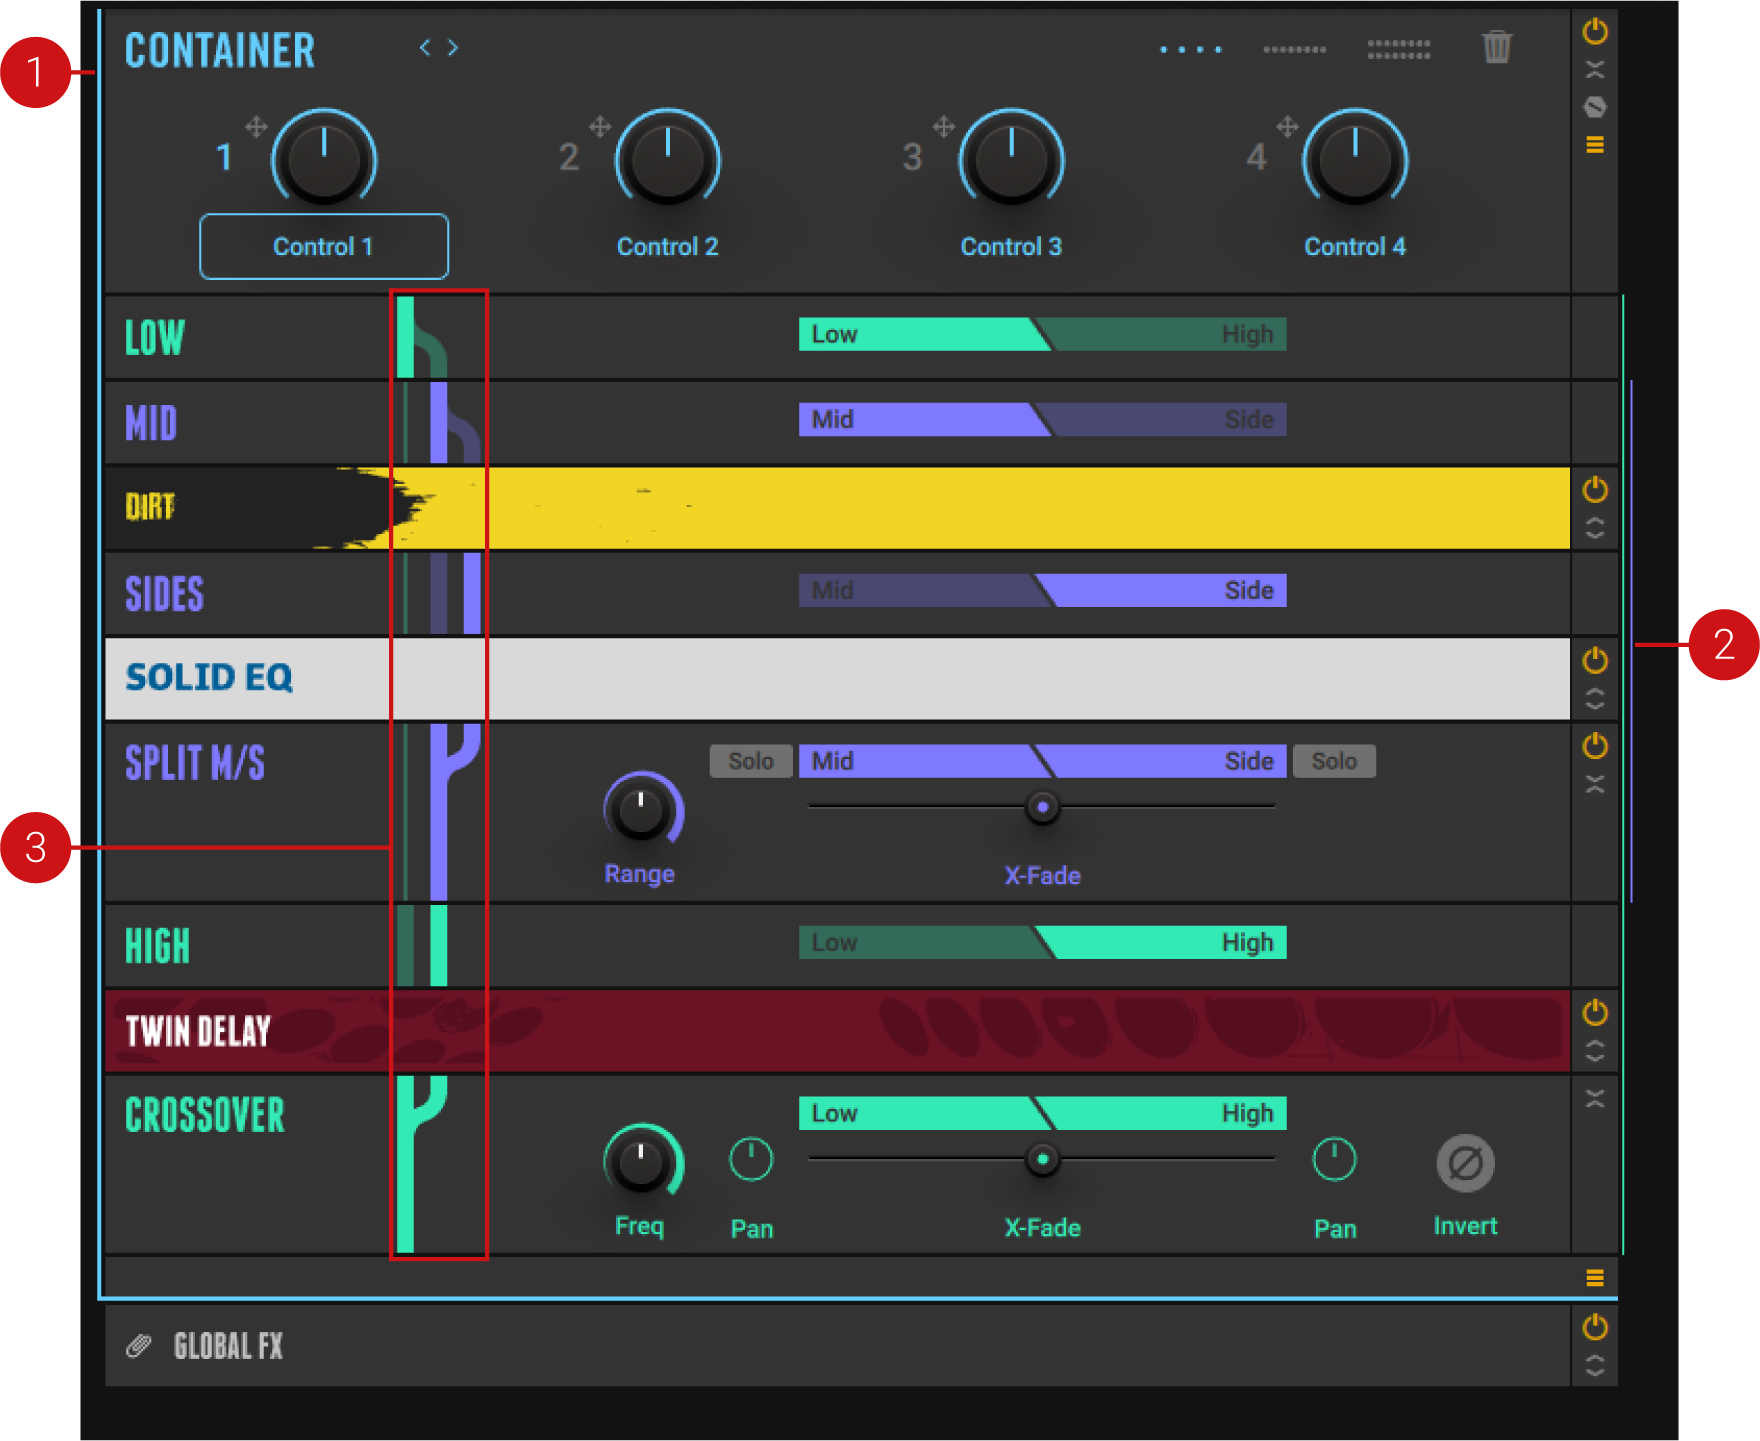Select the four-dot macro layout icon
This screenshot has height=1441, width=1760.
click(x=1190, y=49)
